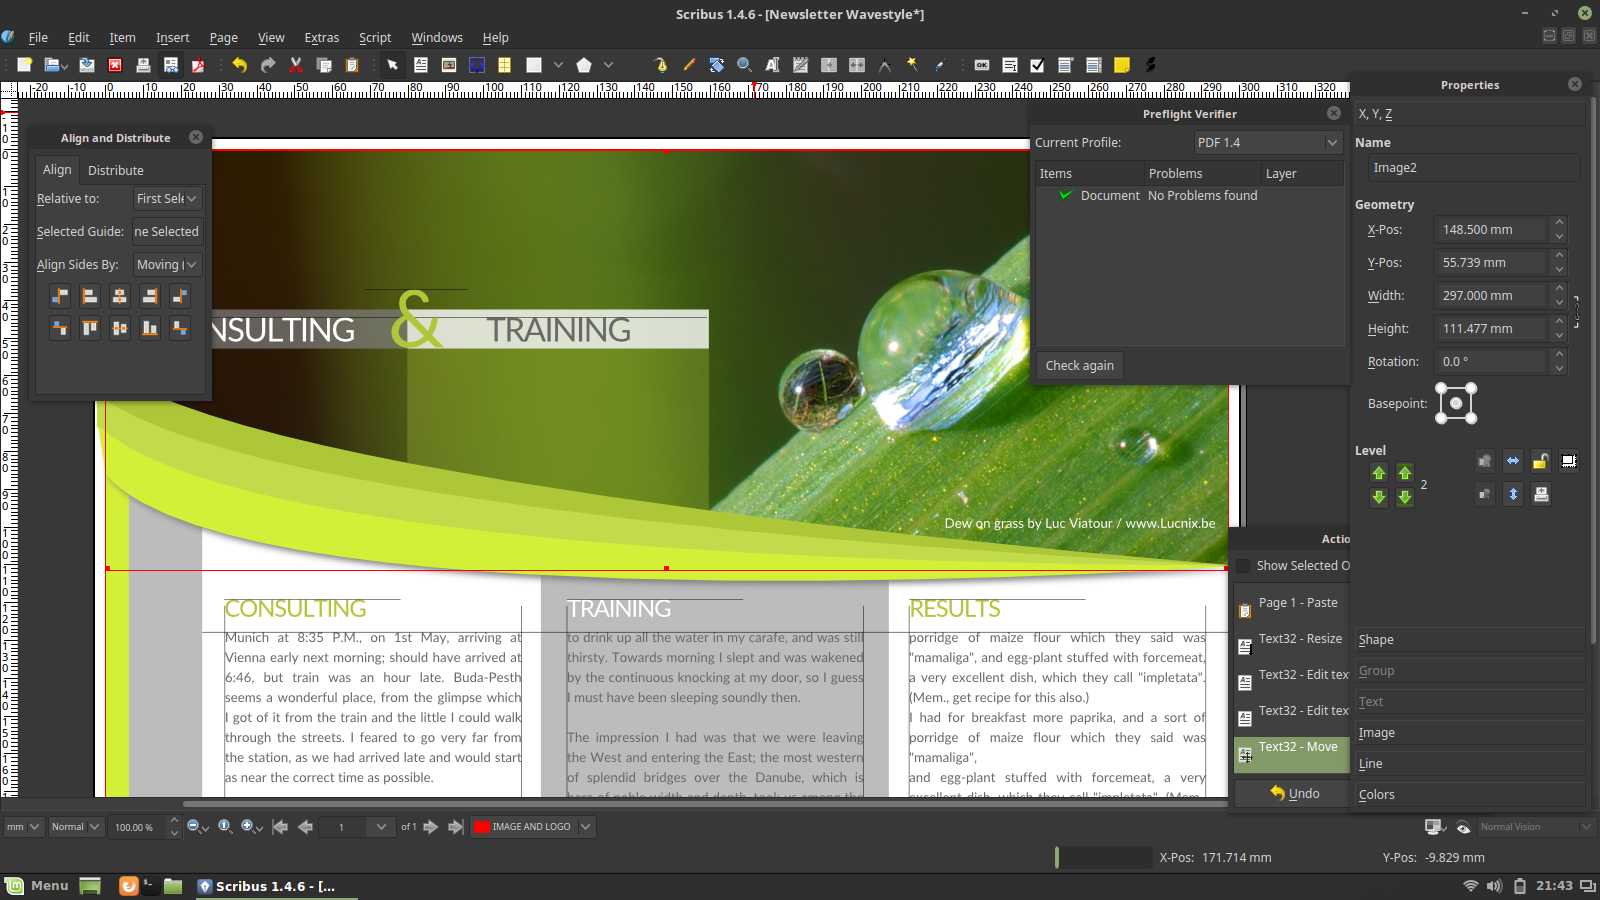Edit the Name field showing Image2
The image size is (1600, 900).
[1472, 167]
